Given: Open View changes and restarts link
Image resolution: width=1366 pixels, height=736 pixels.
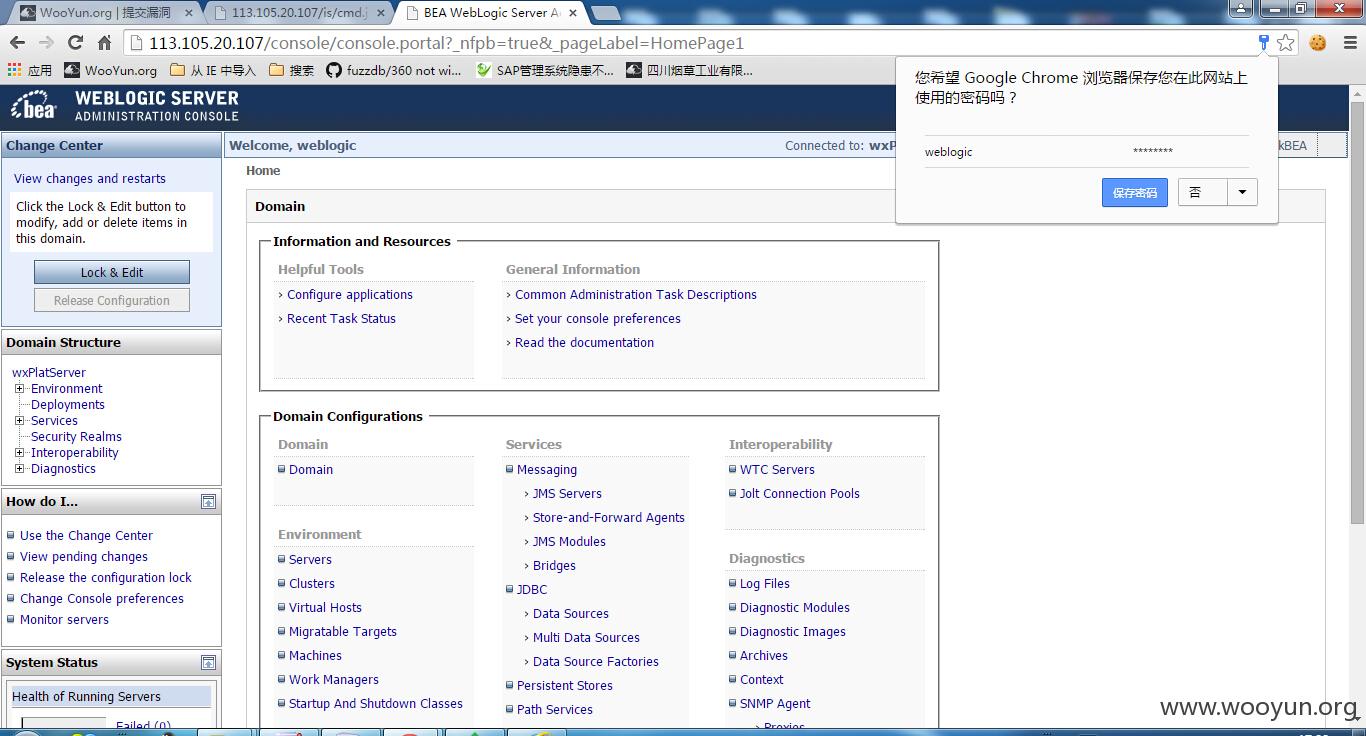Looking at the screenshot, I should point(90,179).
